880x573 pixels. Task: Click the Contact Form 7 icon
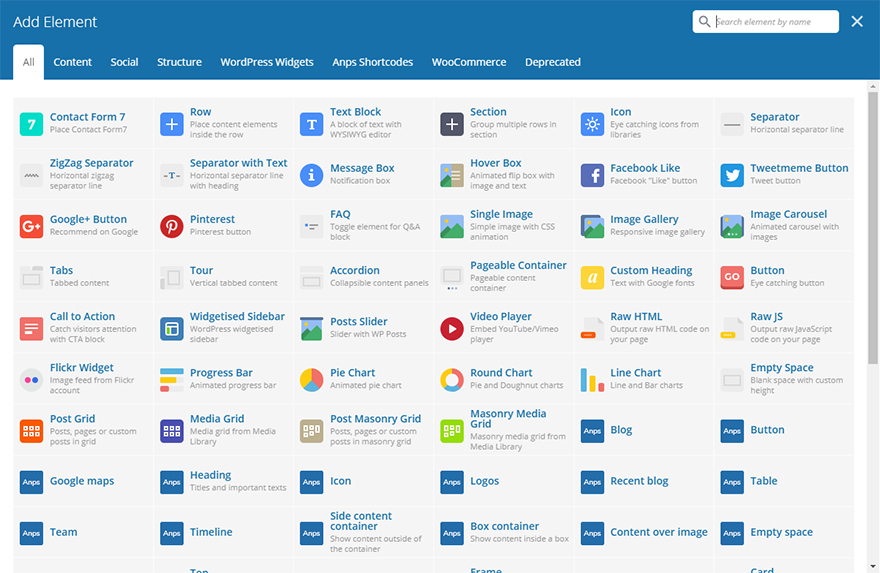[31, 124]
